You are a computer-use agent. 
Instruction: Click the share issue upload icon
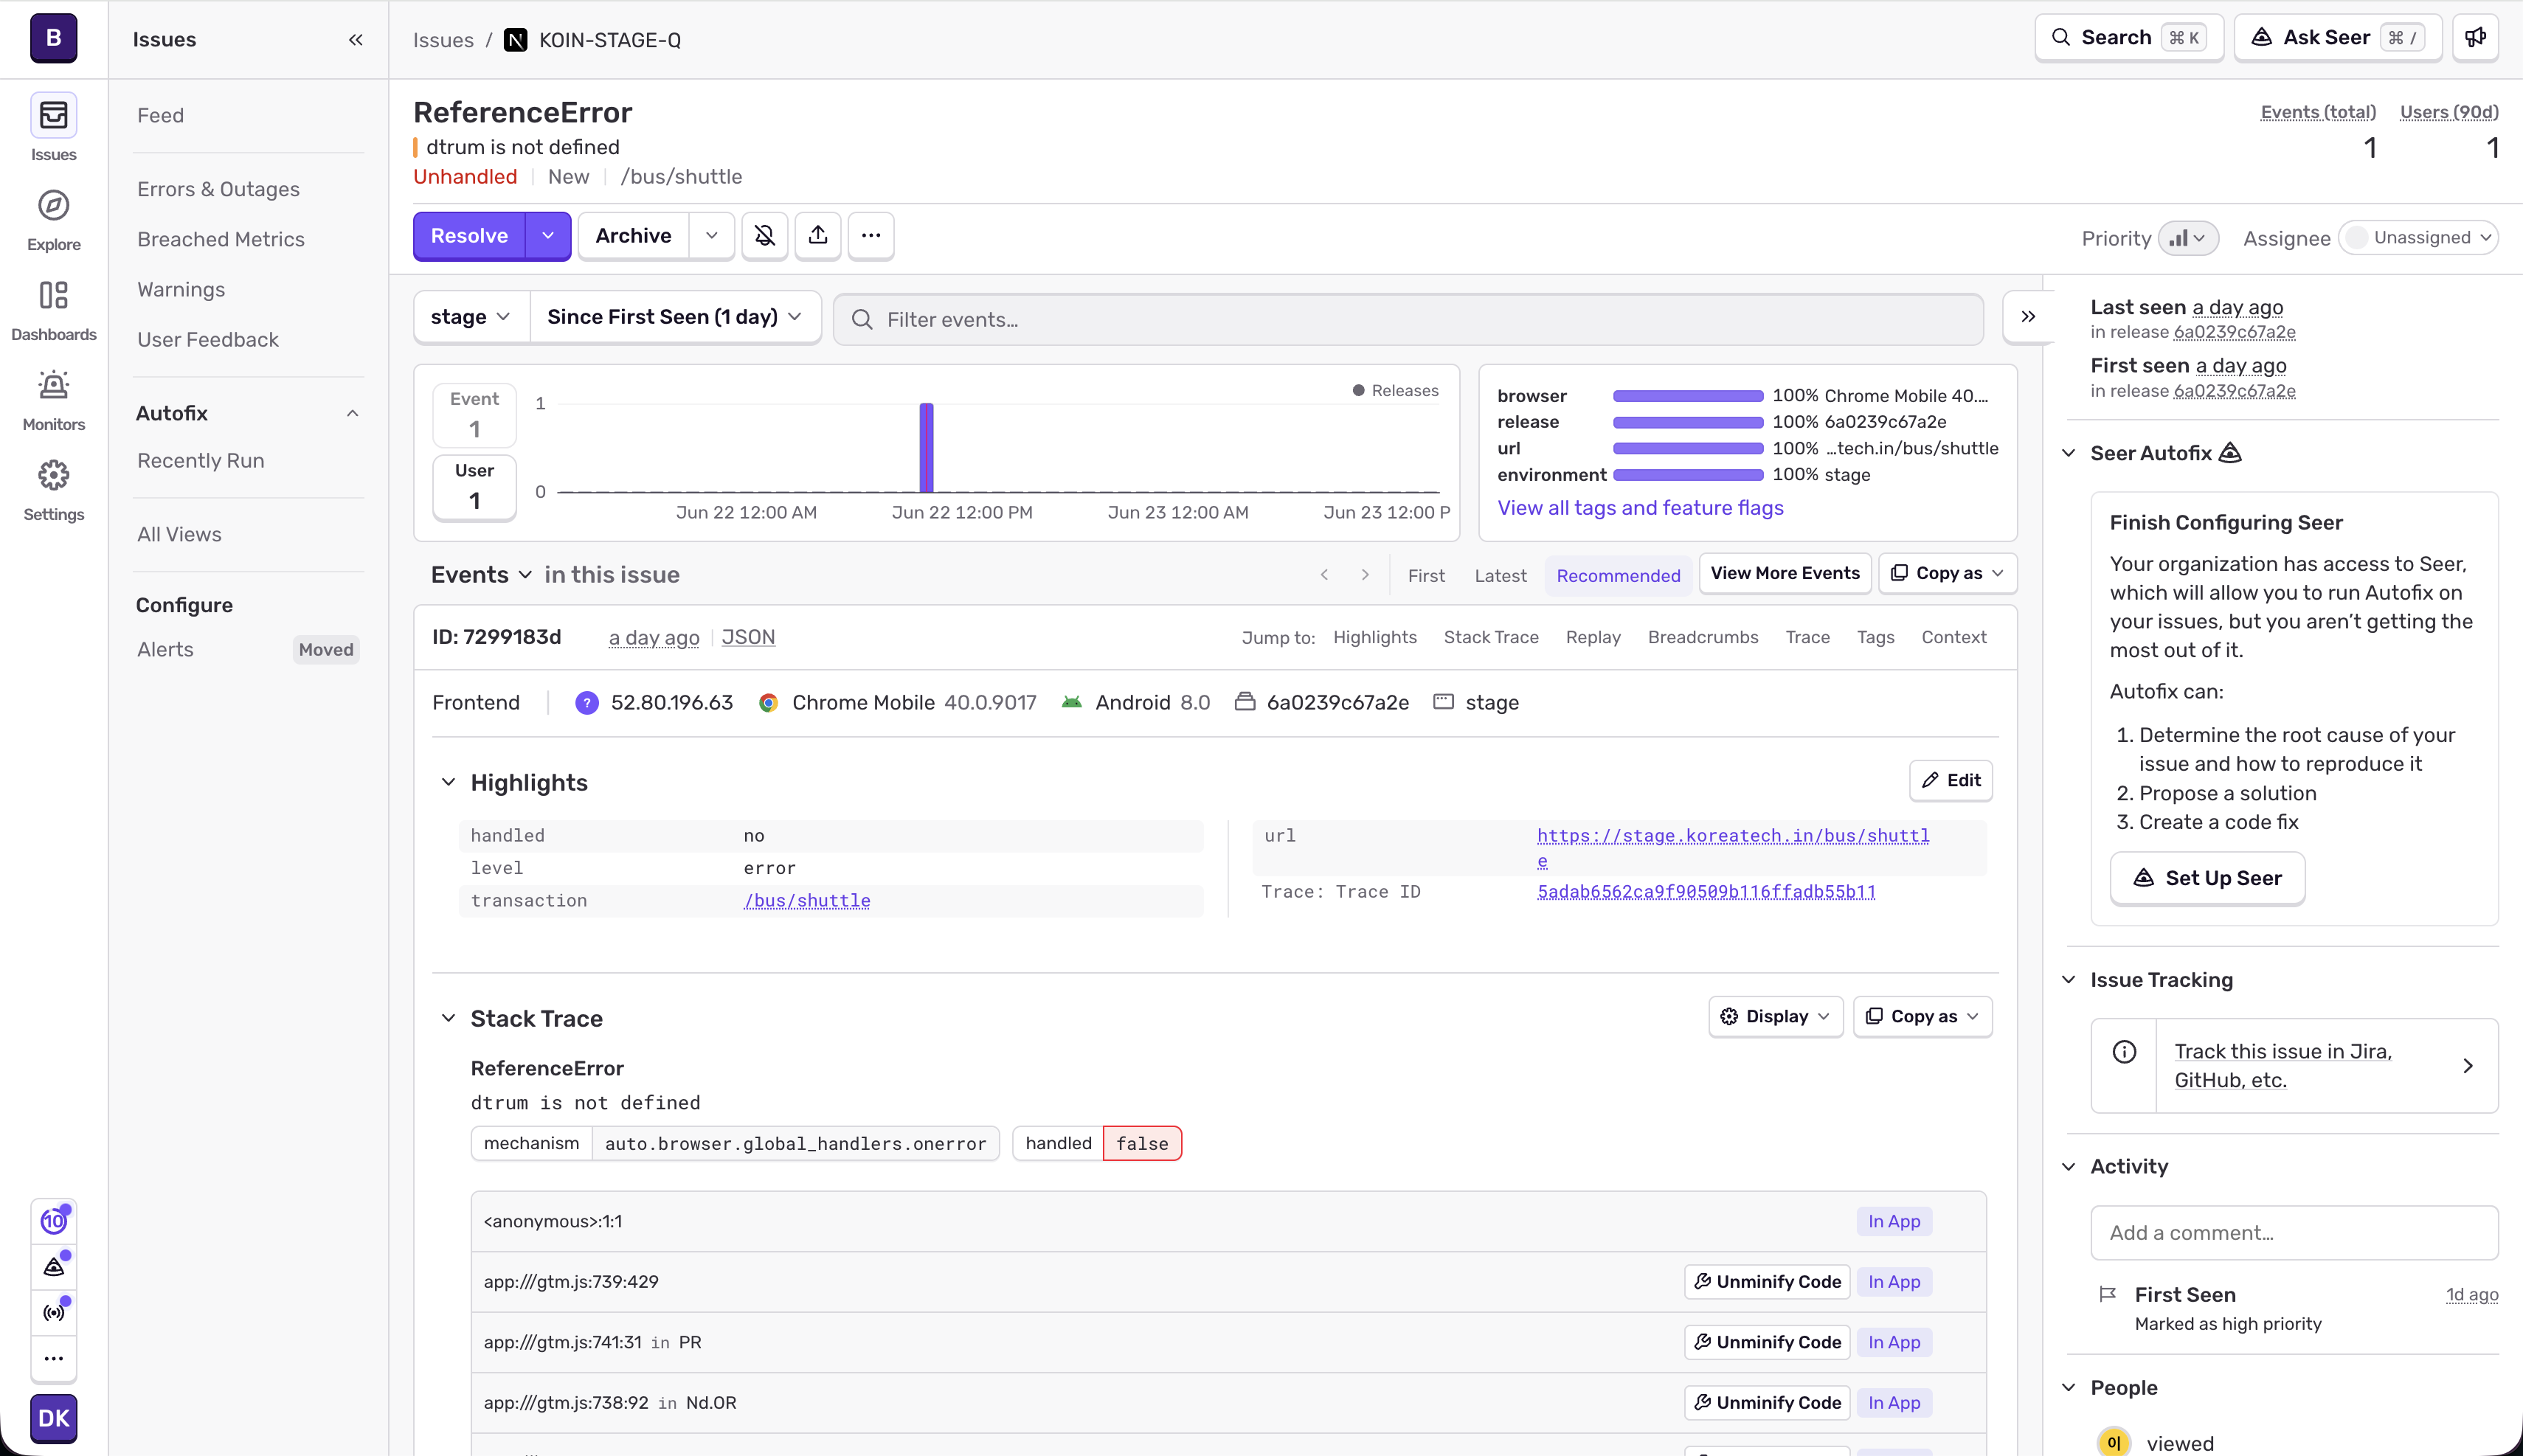tap(818, 236)
